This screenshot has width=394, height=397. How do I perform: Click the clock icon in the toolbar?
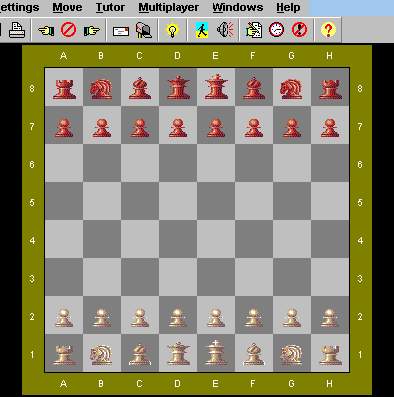(x=276, y=30)
